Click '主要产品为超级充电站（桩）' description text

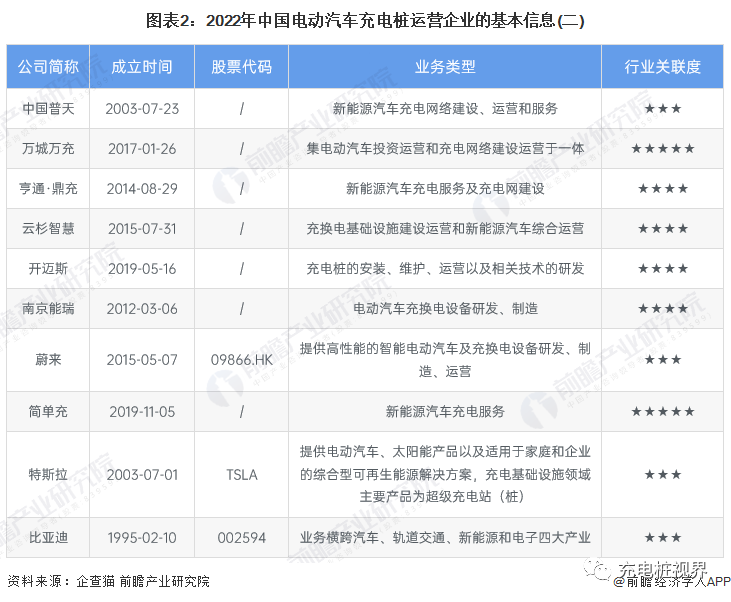[x=442, y=497]
